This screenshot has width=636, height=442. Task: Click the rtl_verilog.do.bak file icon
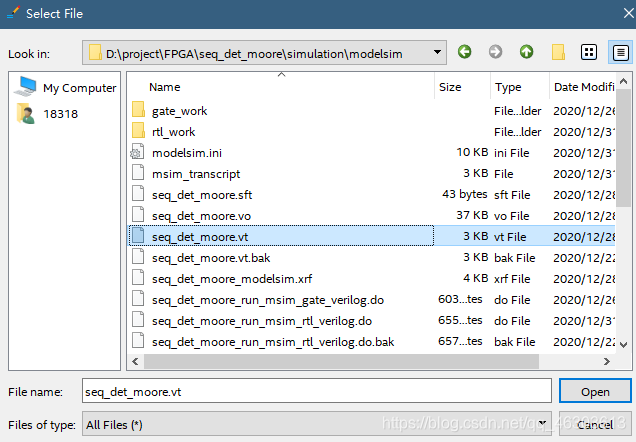coord(138,341)
